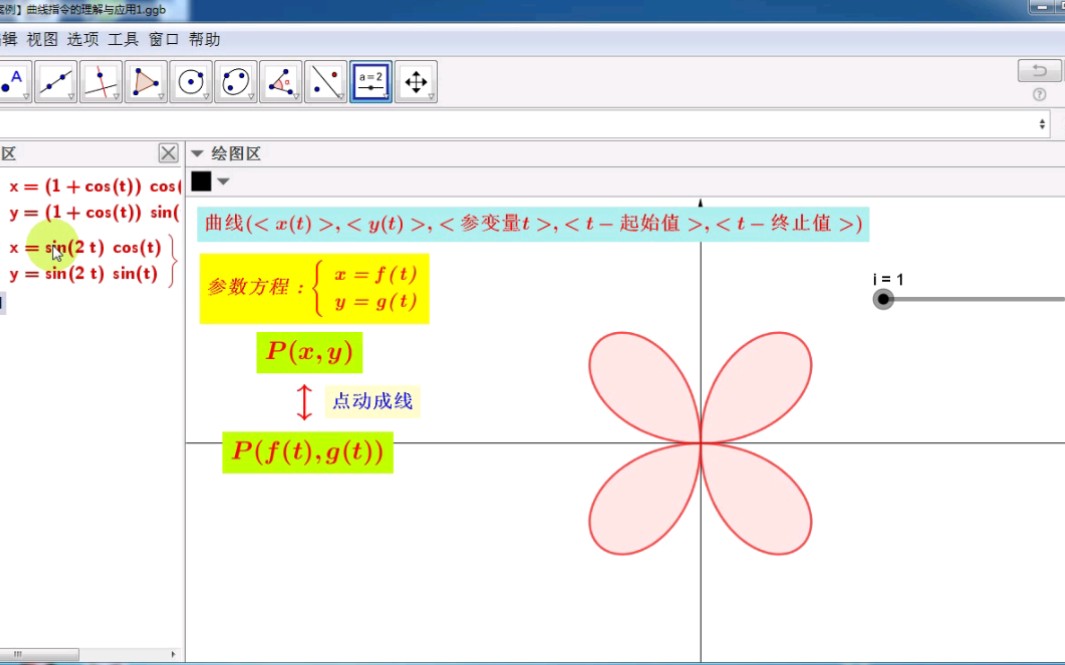Open the Point tool dropdown arrow
This screenshot has height=665, width=1065.
[26, 95]
